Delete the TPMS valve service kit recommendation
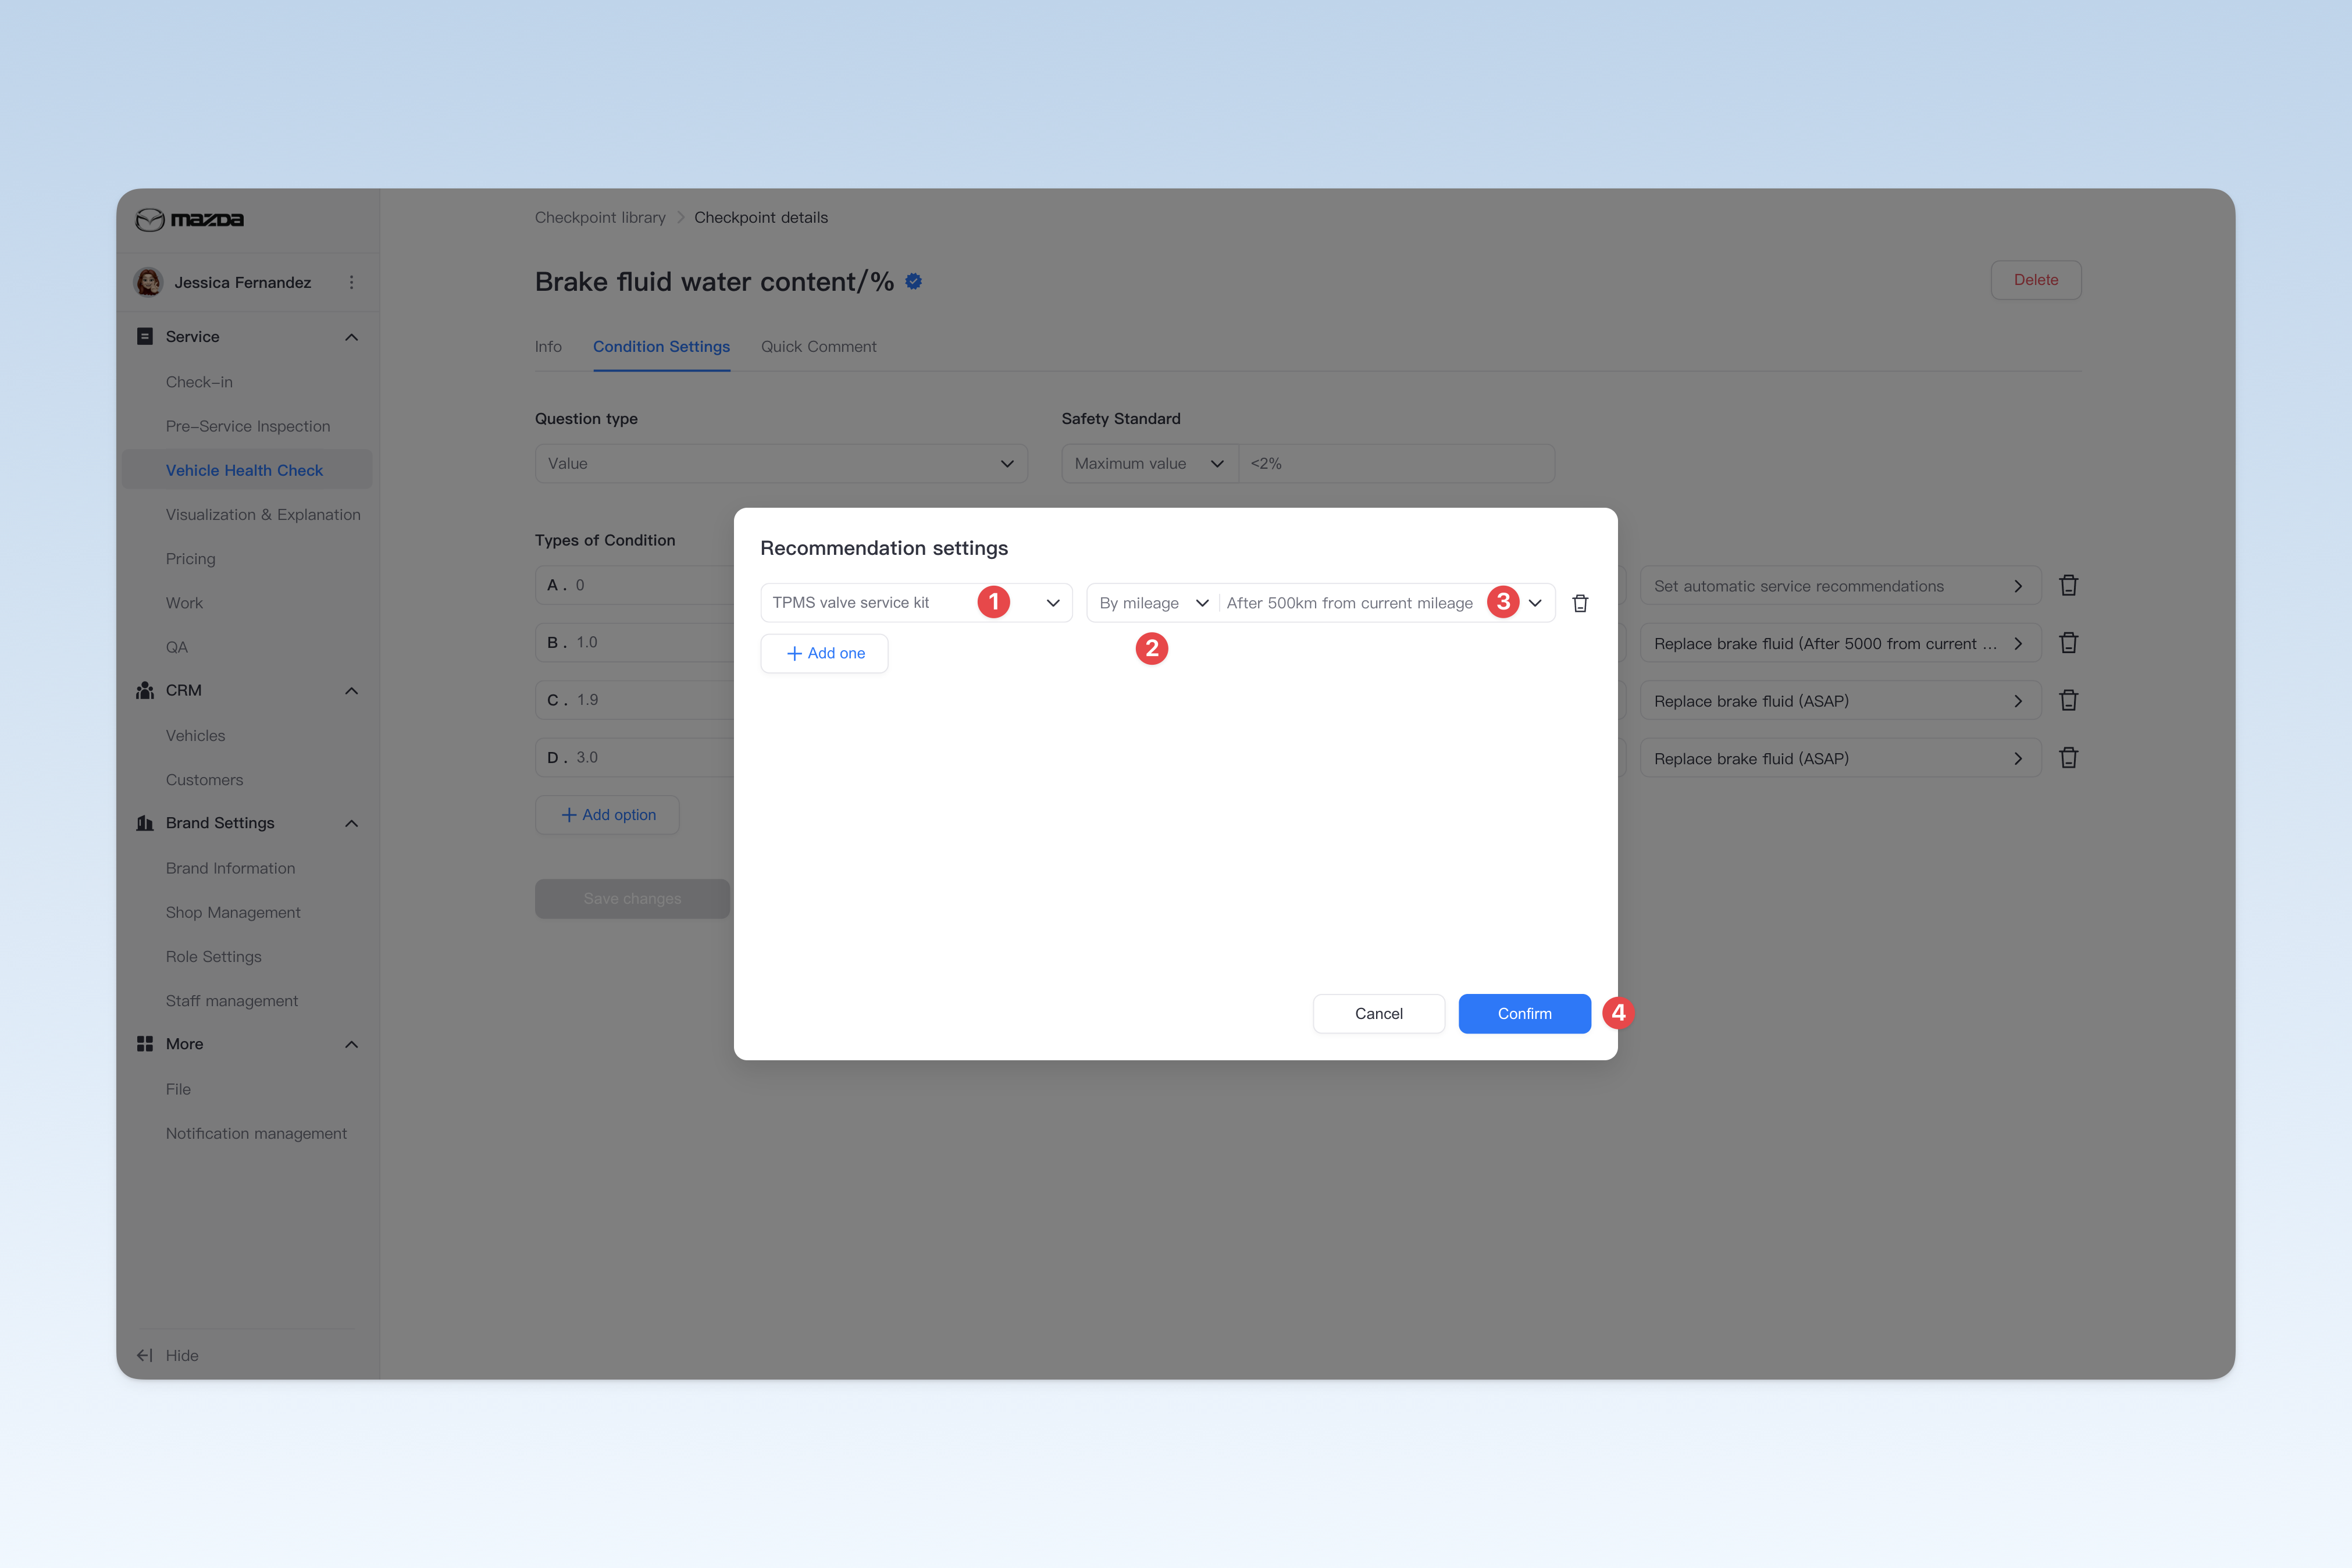The image size is (2352, 1568). pos(1580,603)
